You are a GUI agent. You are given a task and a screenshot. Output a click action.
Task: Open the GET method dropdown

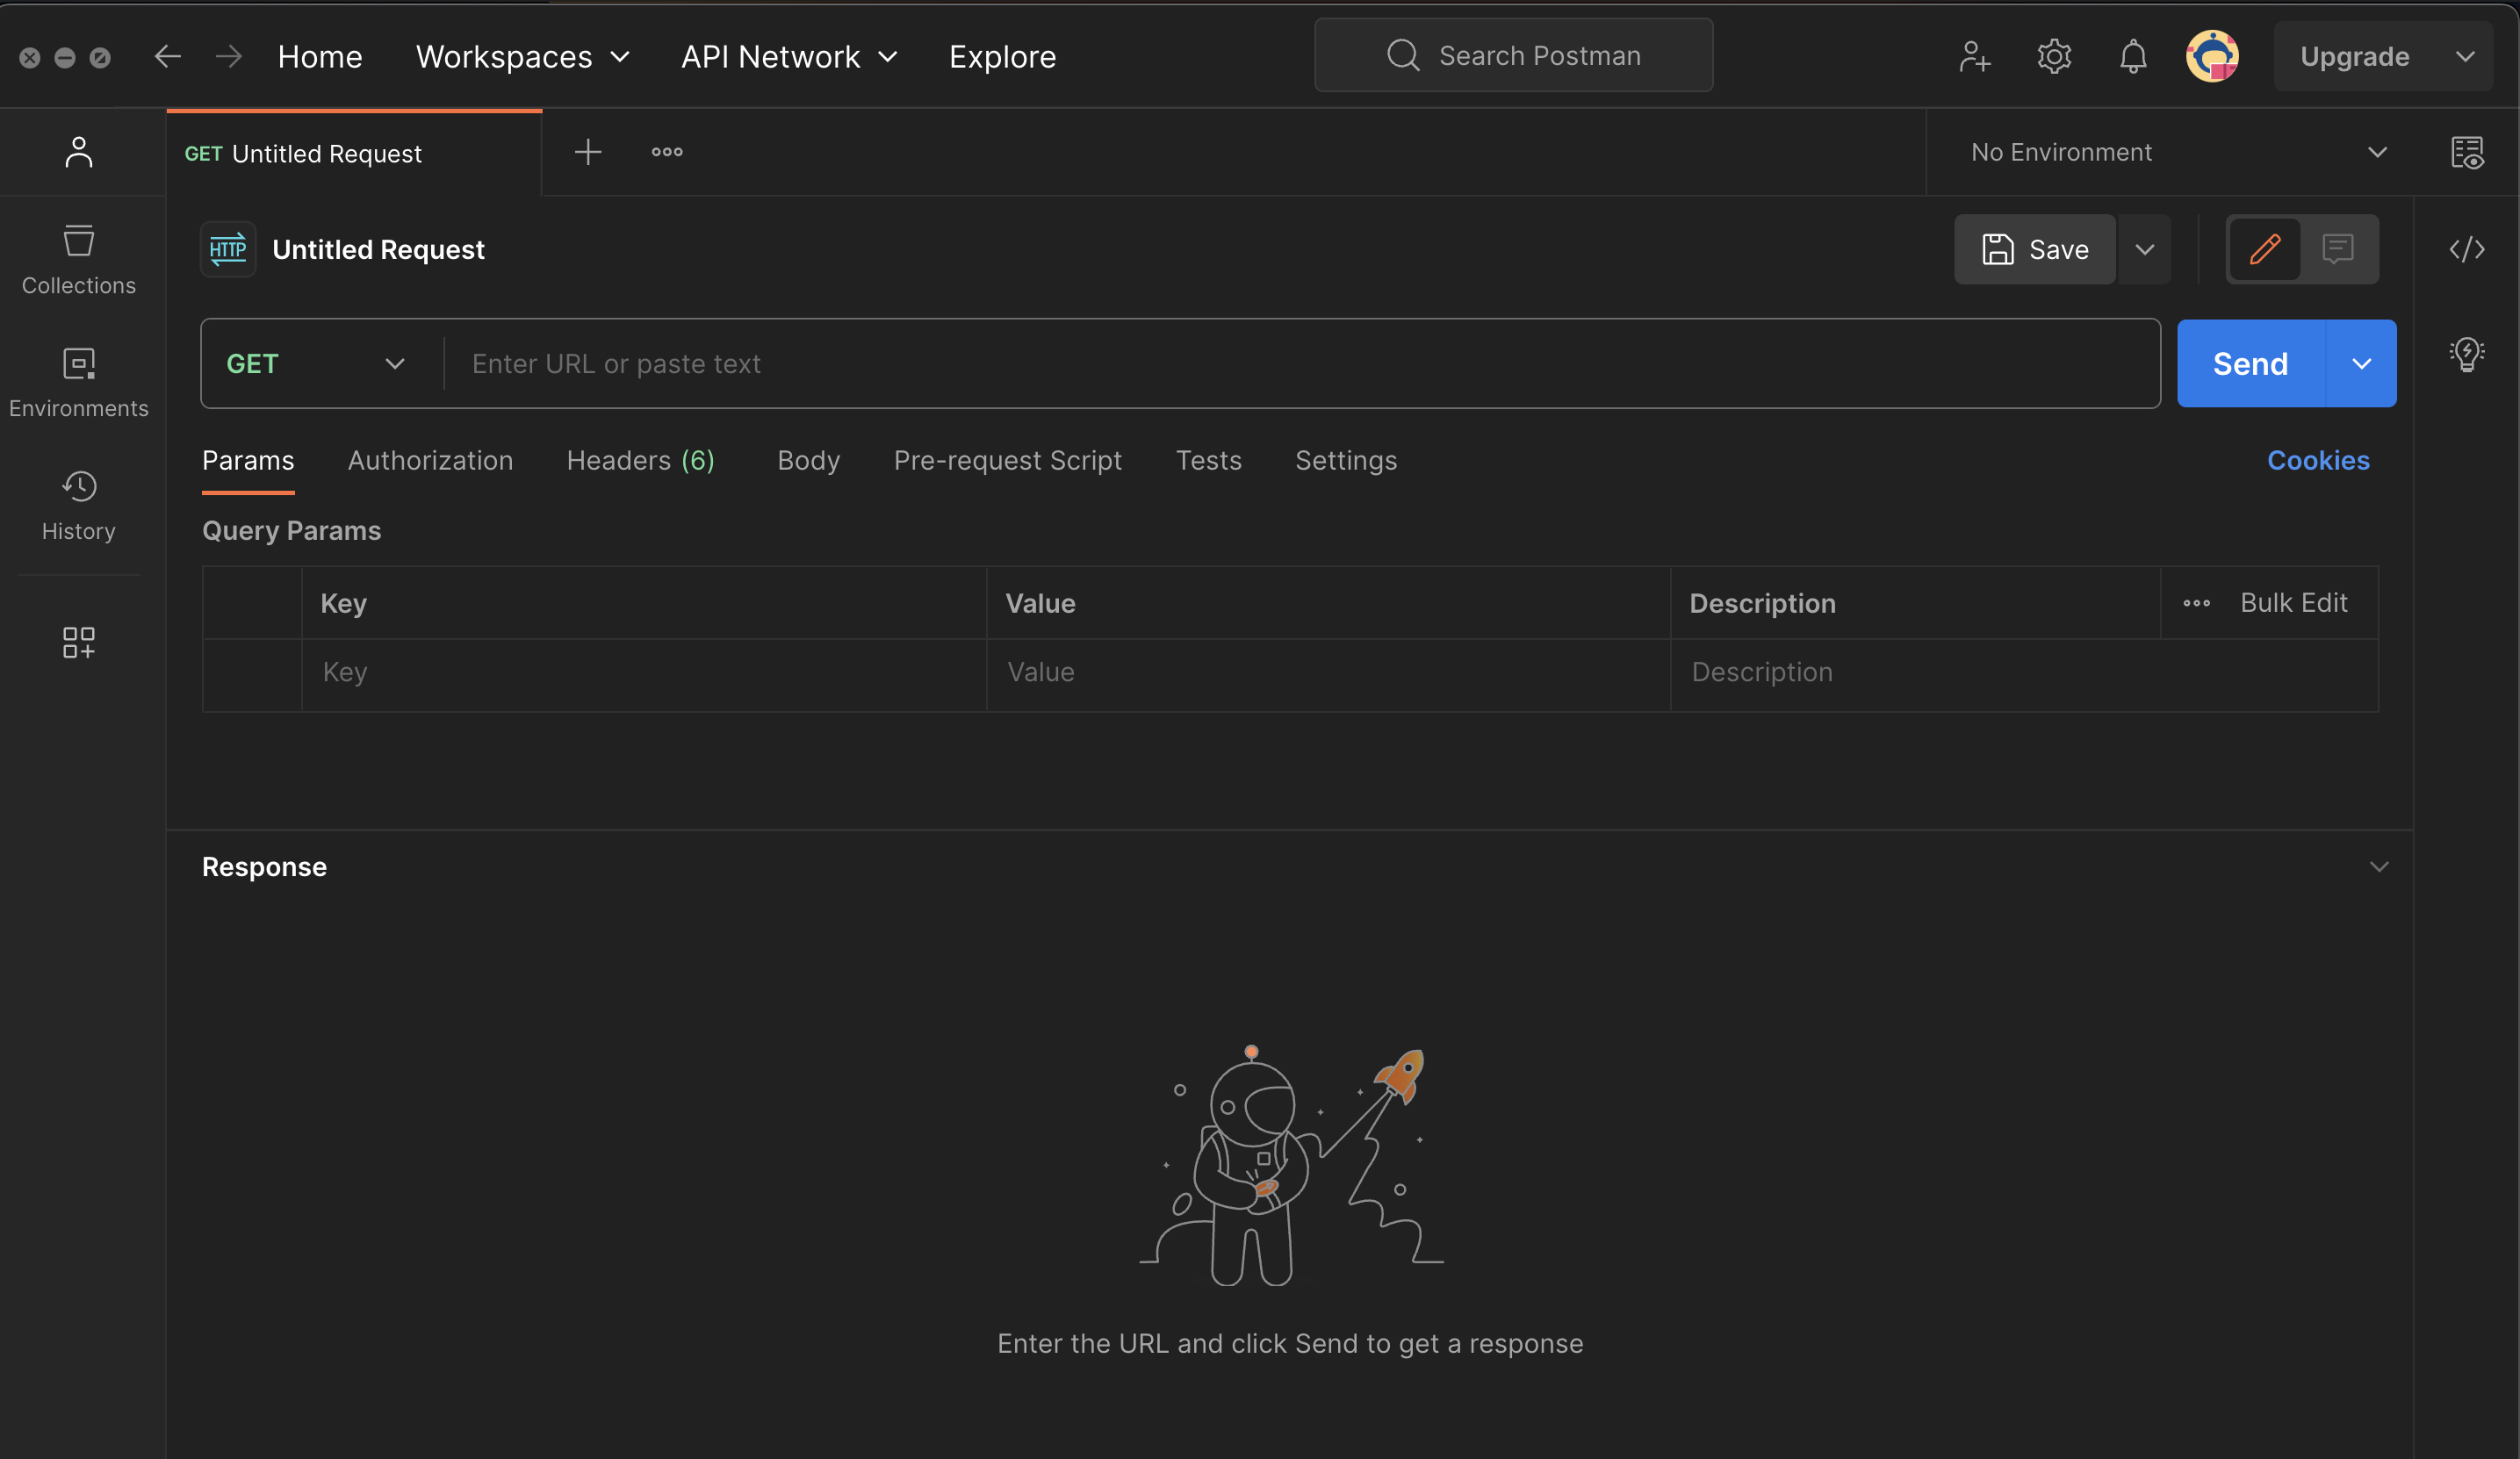coord(317,364)
